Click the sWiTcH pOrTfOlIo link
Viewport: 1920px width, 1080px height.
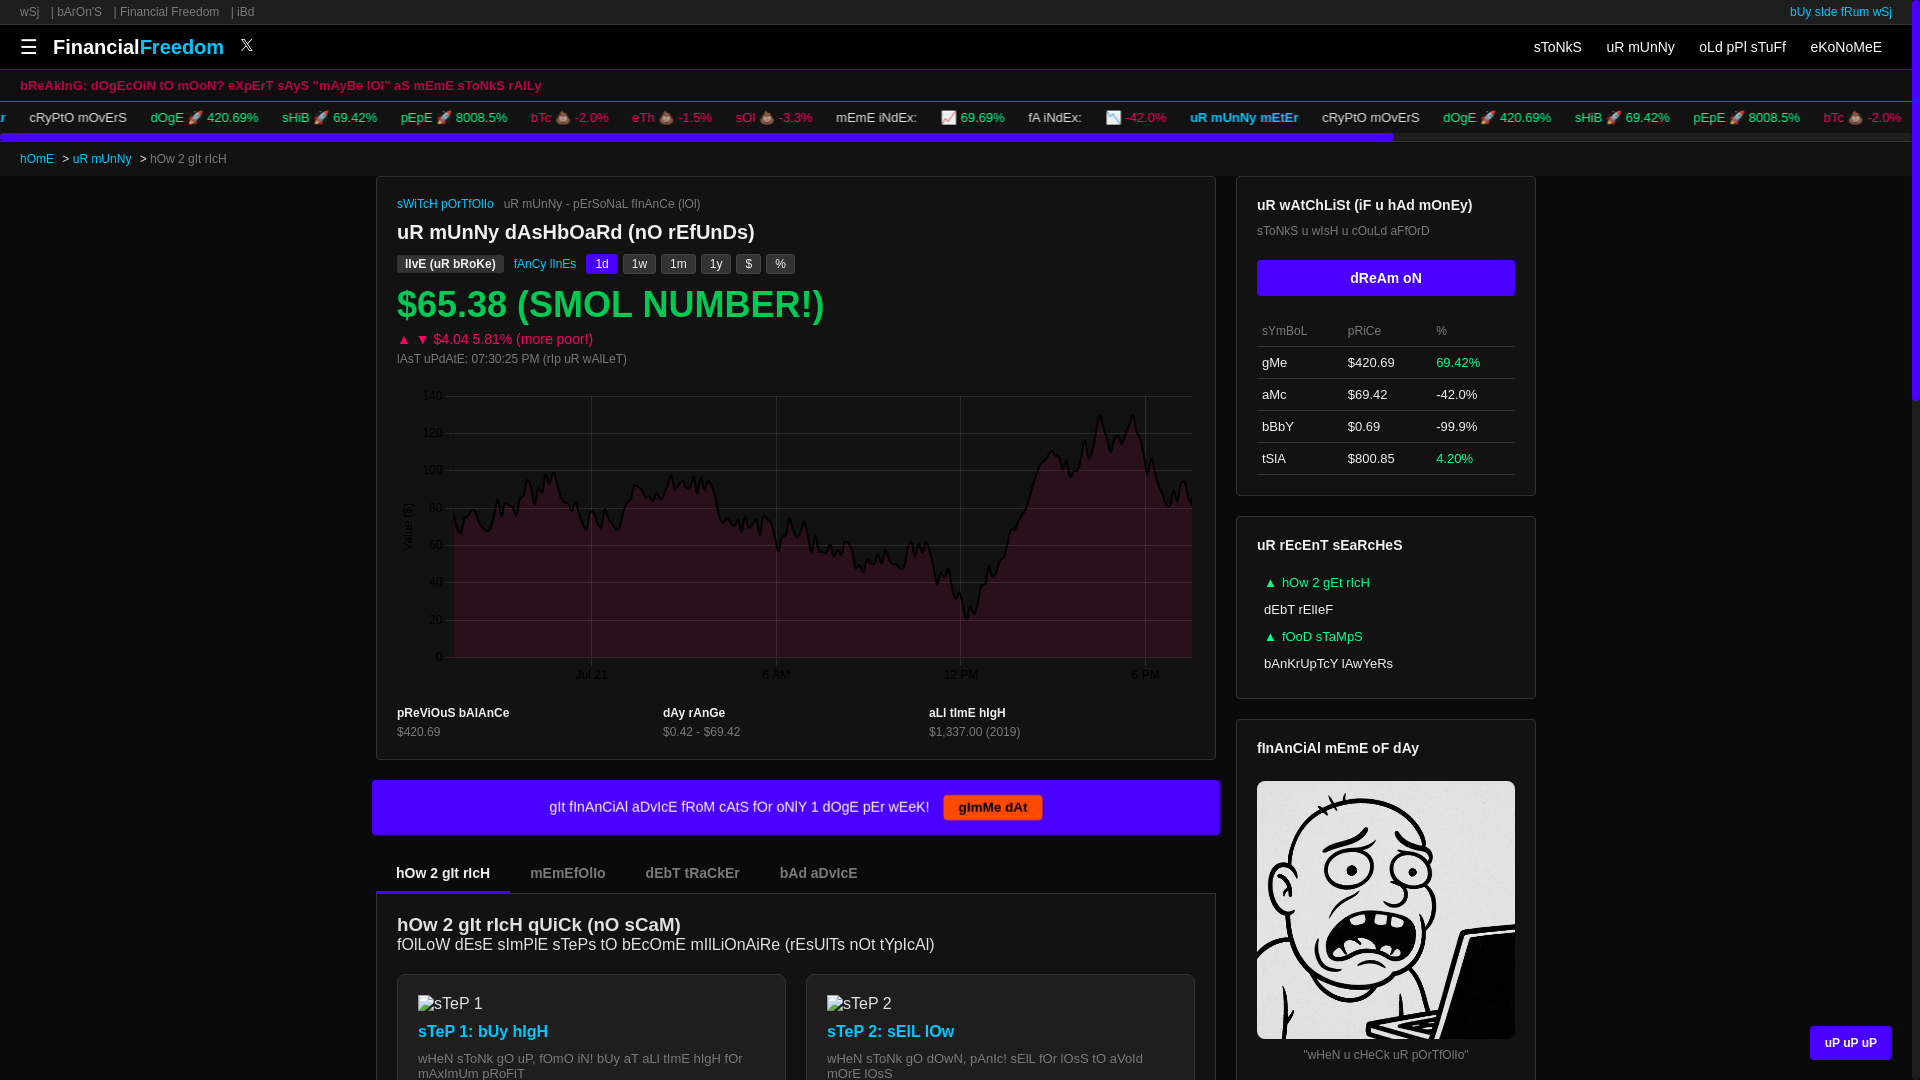(x=445, y=204)
